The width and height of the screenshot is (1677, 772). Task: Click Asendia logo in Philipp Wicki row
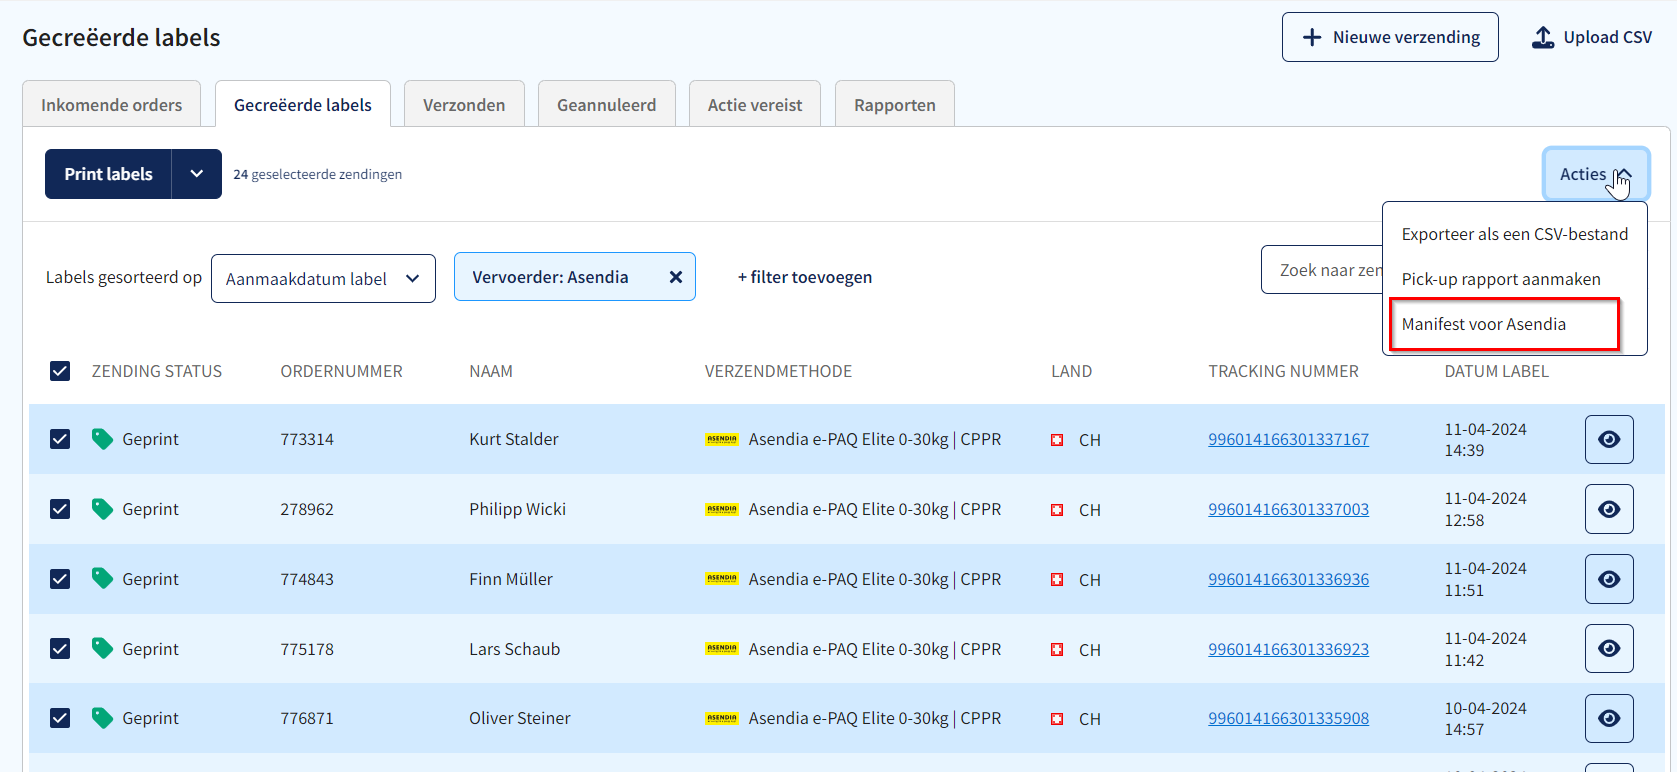point(722,509)
